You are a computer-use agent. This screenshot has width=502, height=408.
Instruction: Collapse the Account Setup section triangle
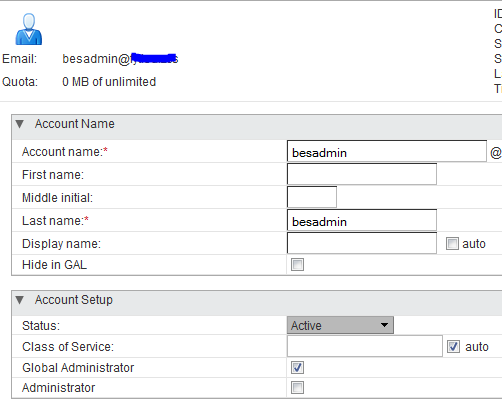(20, 300)
